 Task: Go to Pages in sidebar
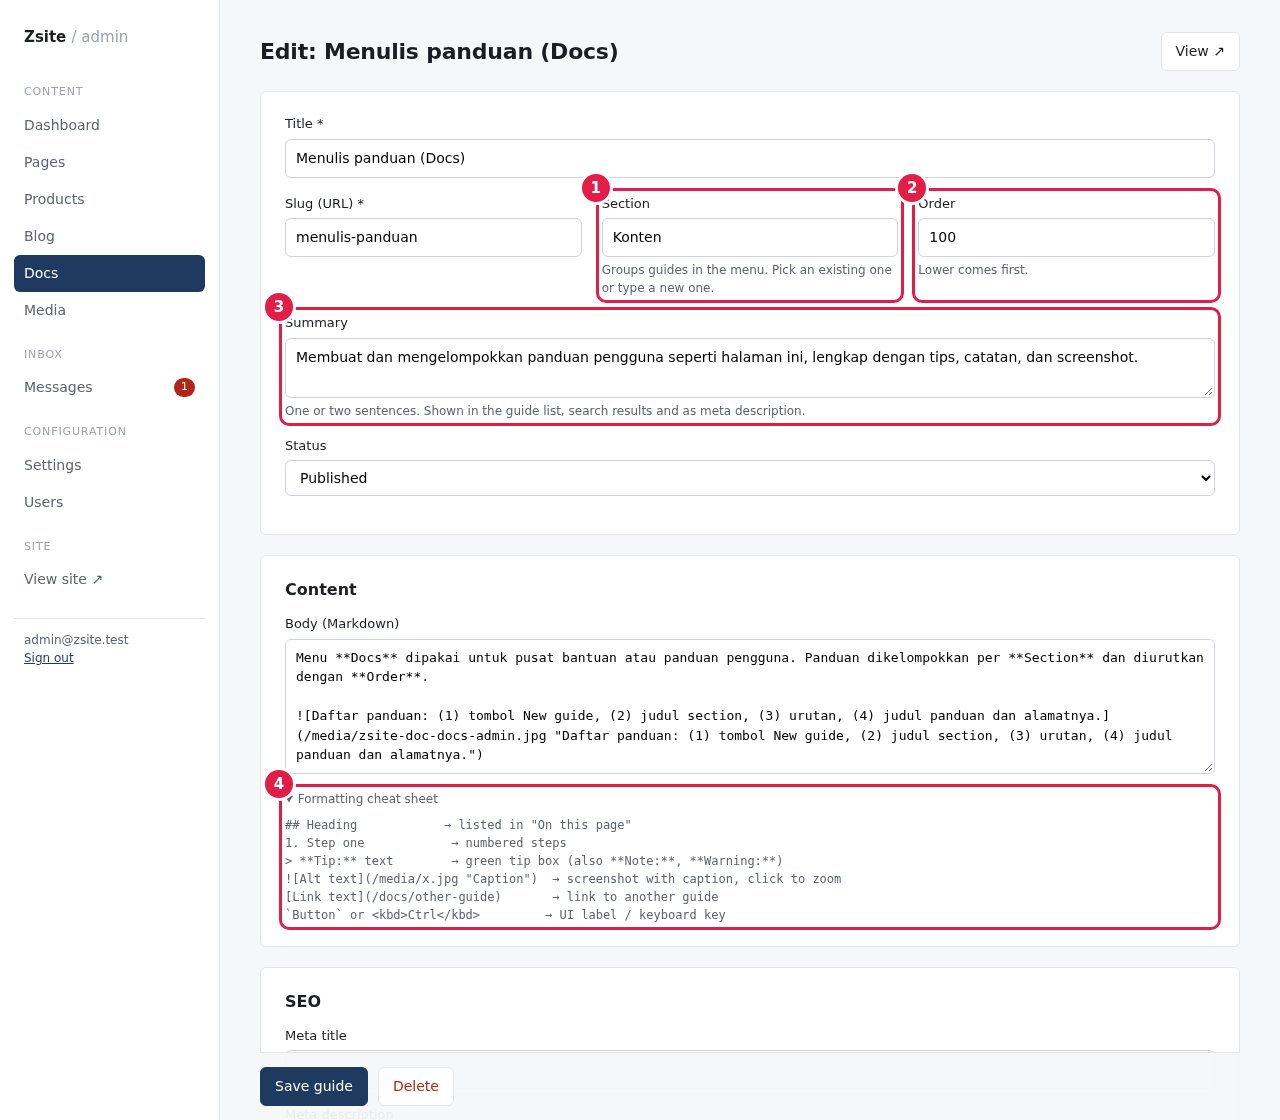click(109, 162)
